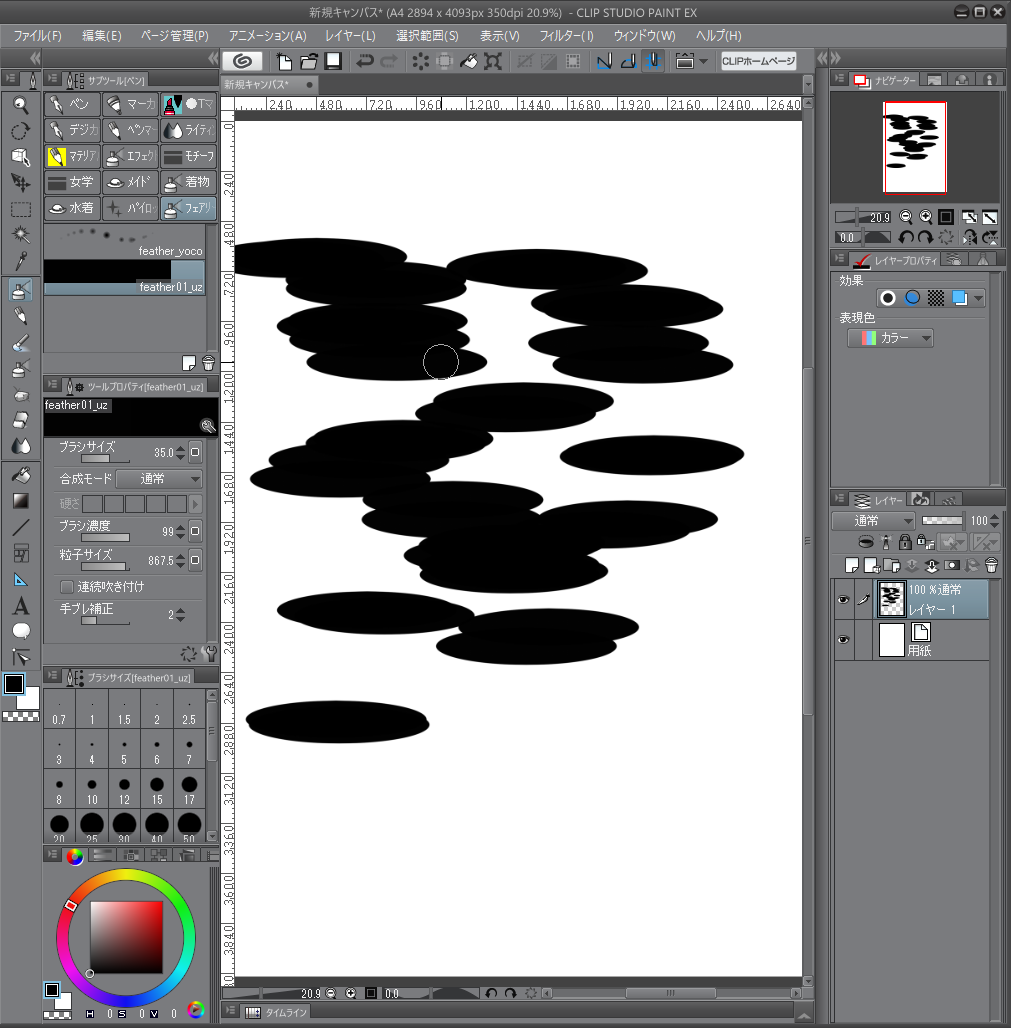The height and width of the screenshot is (1028, 1011).
Task: Select the Balloon tool
Action: pos(20,631)
